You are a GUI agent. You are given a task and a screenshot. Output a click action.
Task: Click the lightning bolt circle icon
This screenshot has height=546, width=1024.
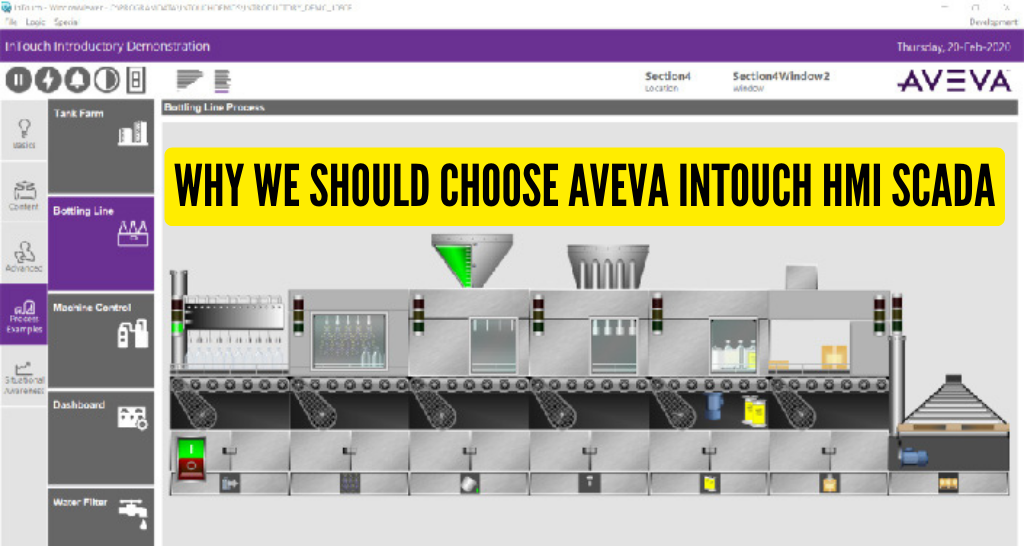click(48, 80)
